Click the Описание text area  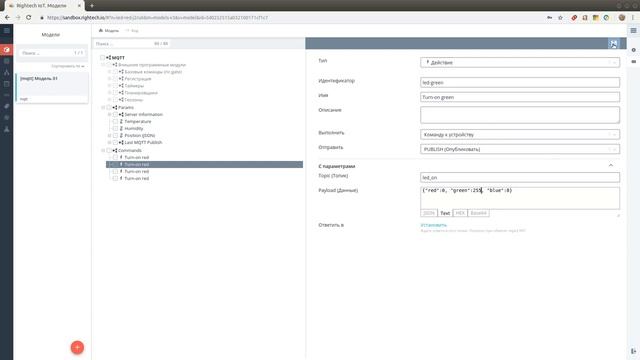(520, 115)
